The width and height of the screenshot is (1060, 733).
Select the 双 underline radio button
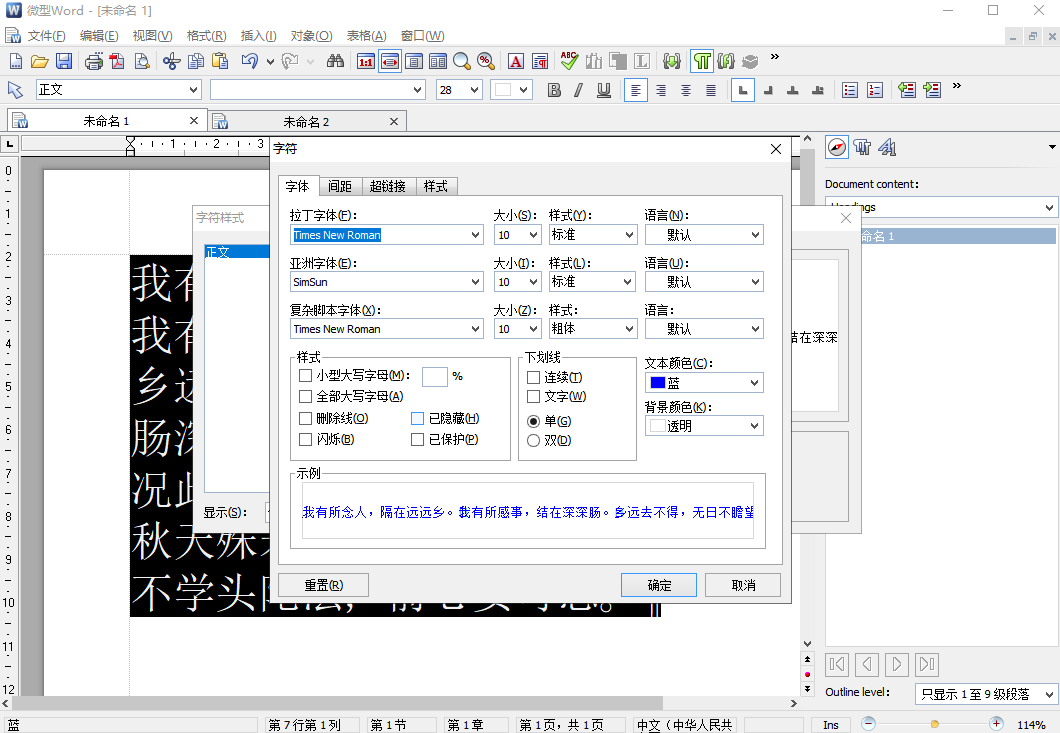533,441
